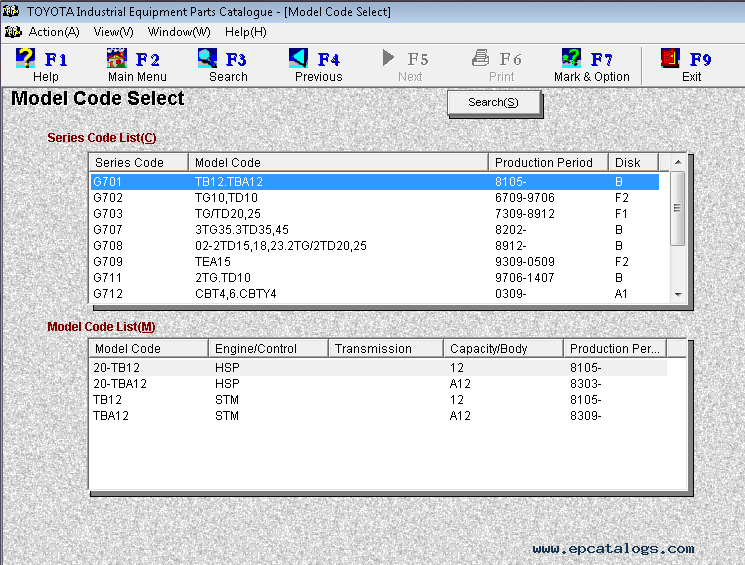
Task: Select series row G708 02-2TD15,18,23
Action: [375, 246]
